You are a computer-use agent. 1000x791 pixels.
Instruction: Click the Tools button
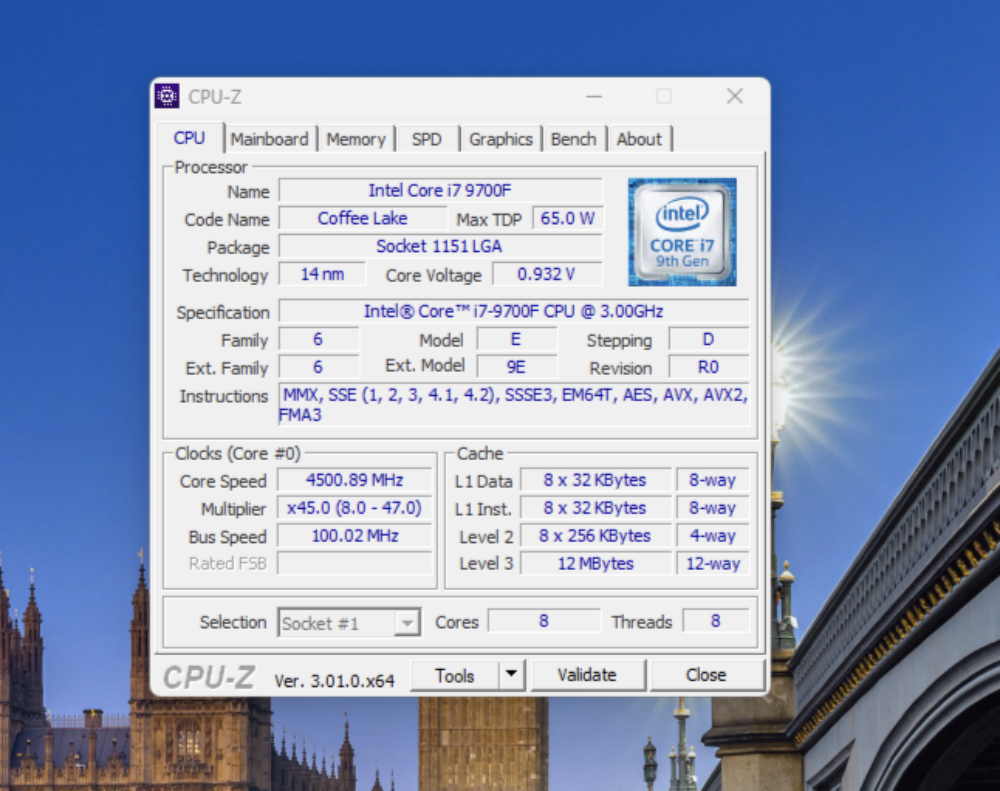[455, 675]
